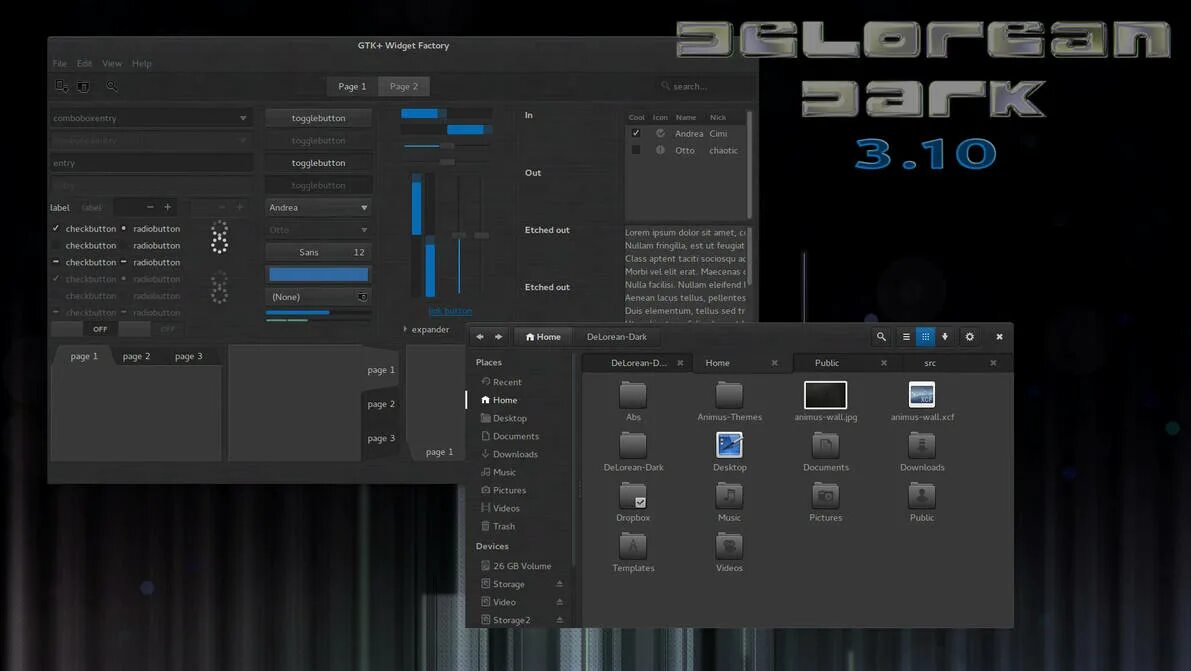This screenshot has height=671, width=1191.
Task: Click the first enabled togglebutton
Action: (x=318, y=118)
